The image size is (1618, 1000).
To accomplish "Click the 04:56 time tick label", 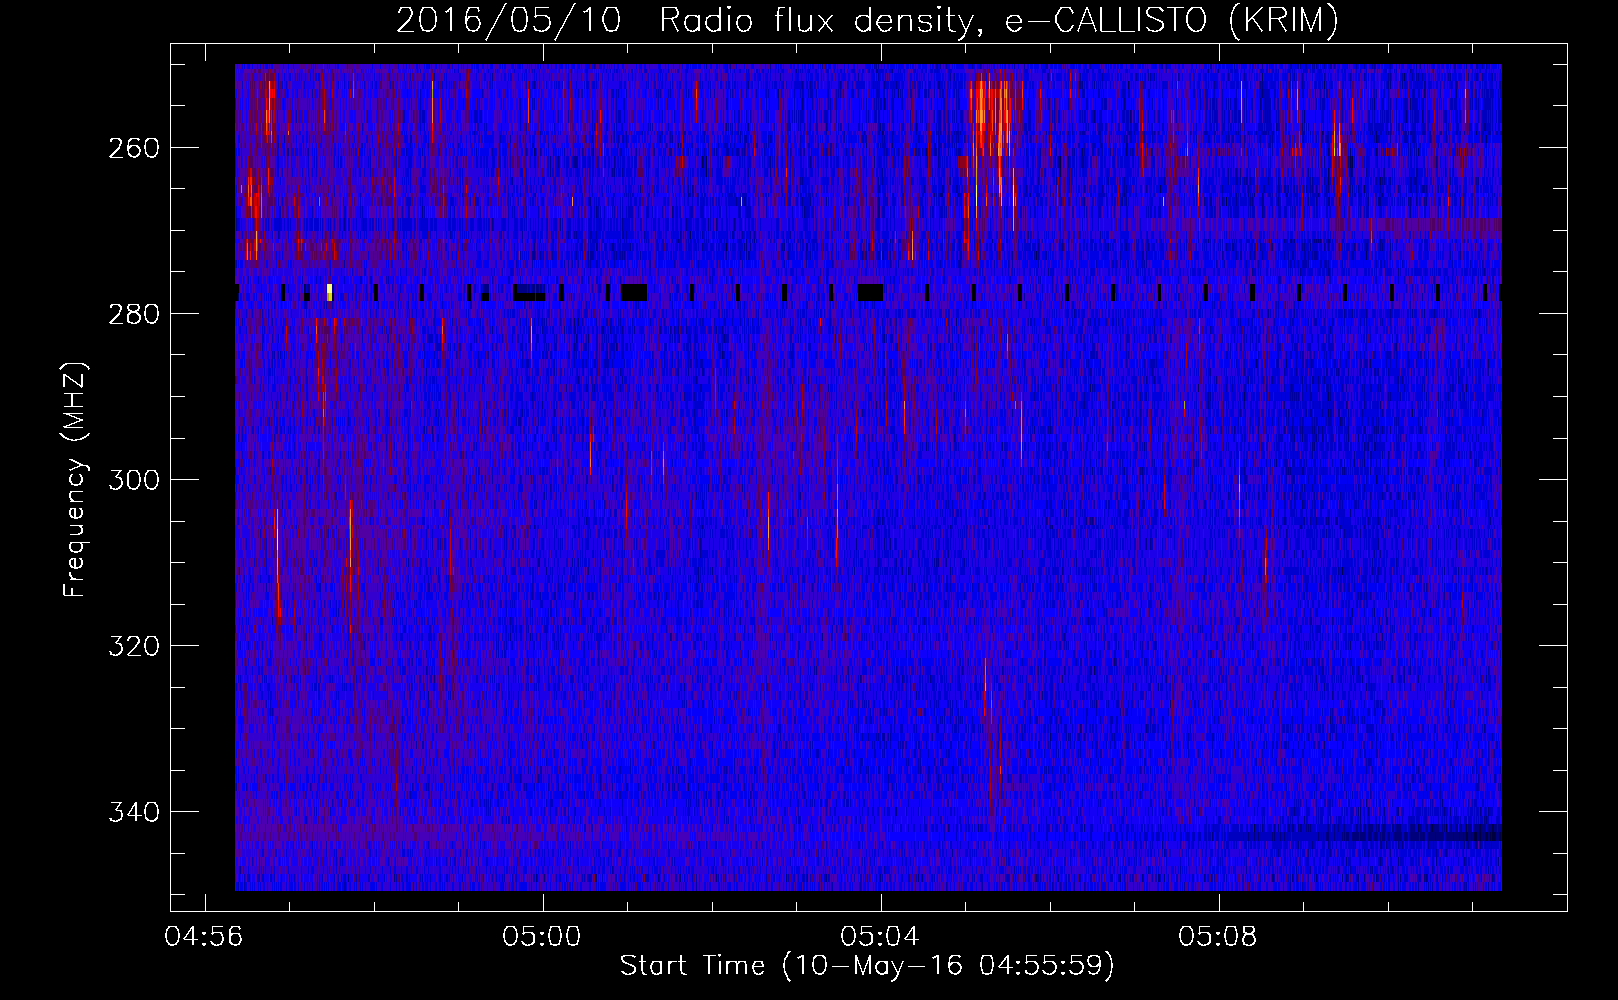I will (x=205, y=937).
